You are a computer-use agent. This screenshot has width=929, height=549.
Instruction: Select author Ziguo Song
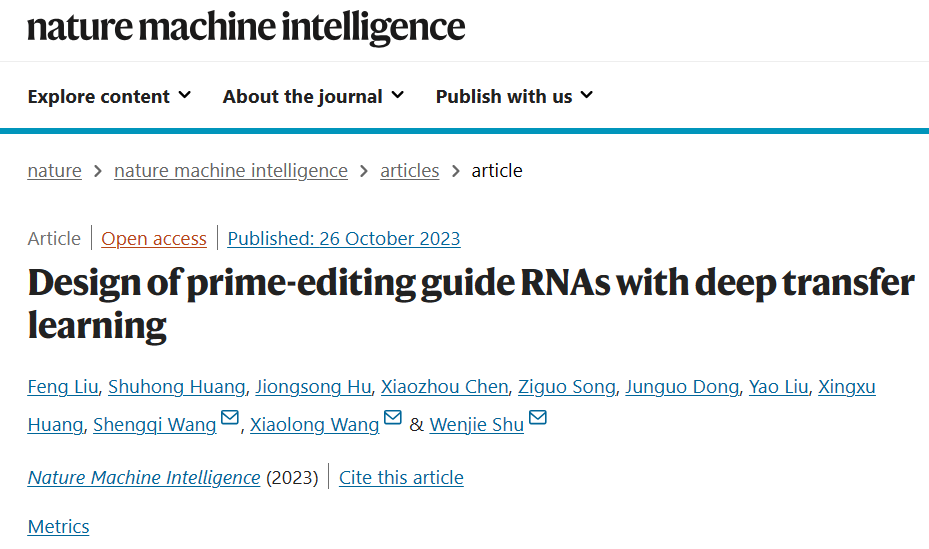click(x=566, y=387)
